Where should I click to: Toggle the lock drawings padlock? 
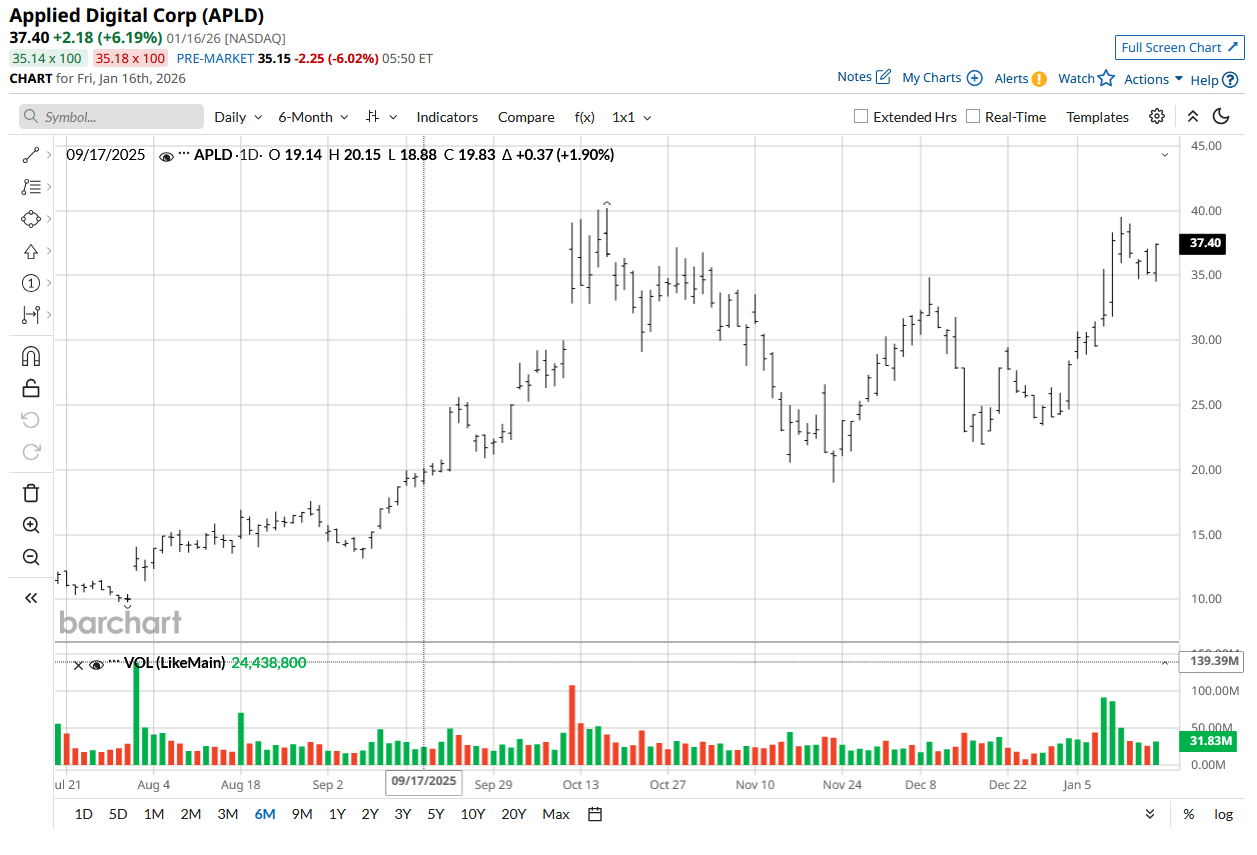pyautogui.click(x=30, y=388)
